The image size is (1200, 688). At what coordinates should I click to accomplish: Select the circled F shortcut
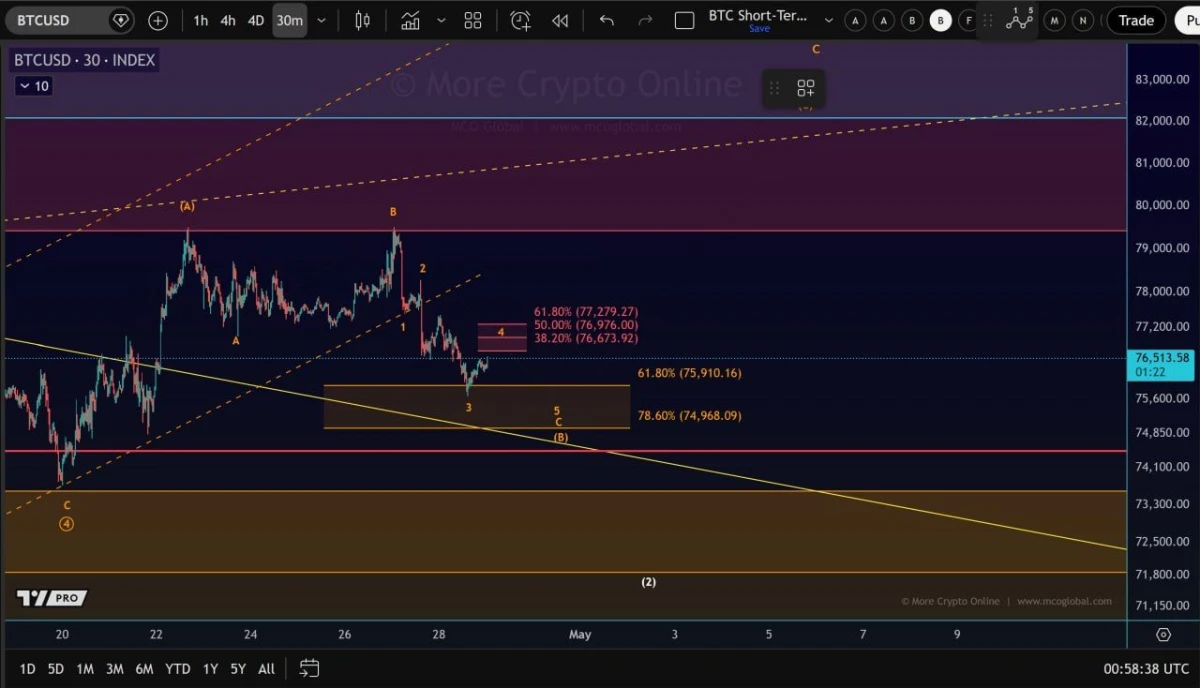pos(967,20)
